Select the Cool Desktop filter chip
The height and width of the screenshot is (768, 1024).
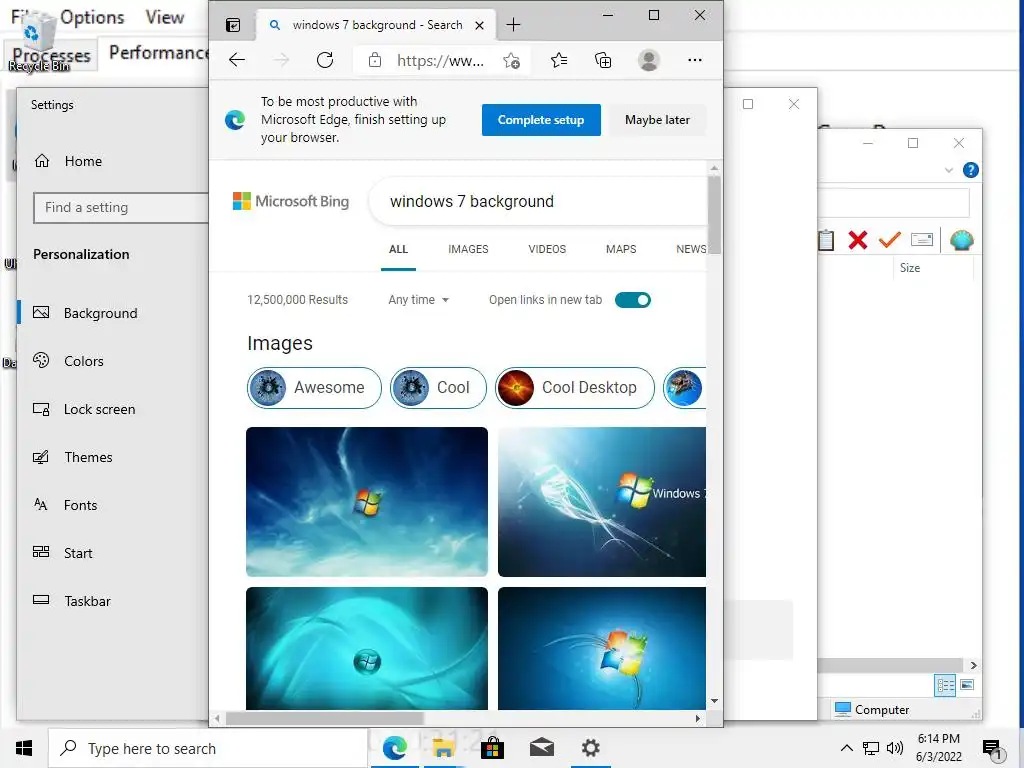tap(575, 388)
